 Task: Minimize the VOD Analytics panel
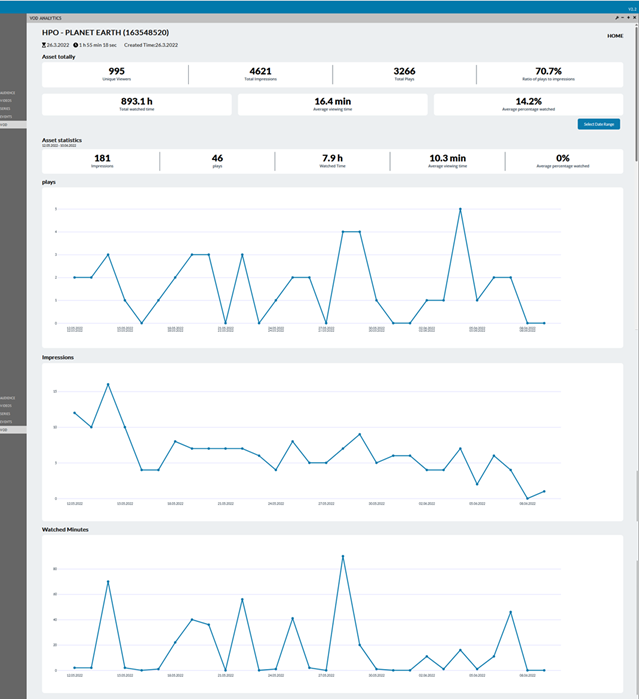622,19
